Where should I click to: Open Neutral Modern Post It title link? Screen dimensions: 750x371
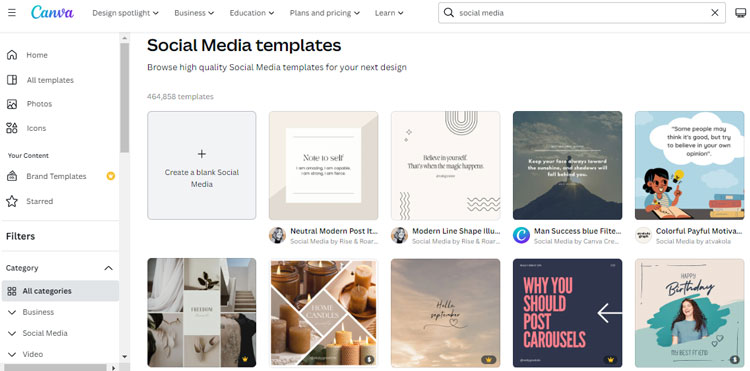[x=334, y=231]
